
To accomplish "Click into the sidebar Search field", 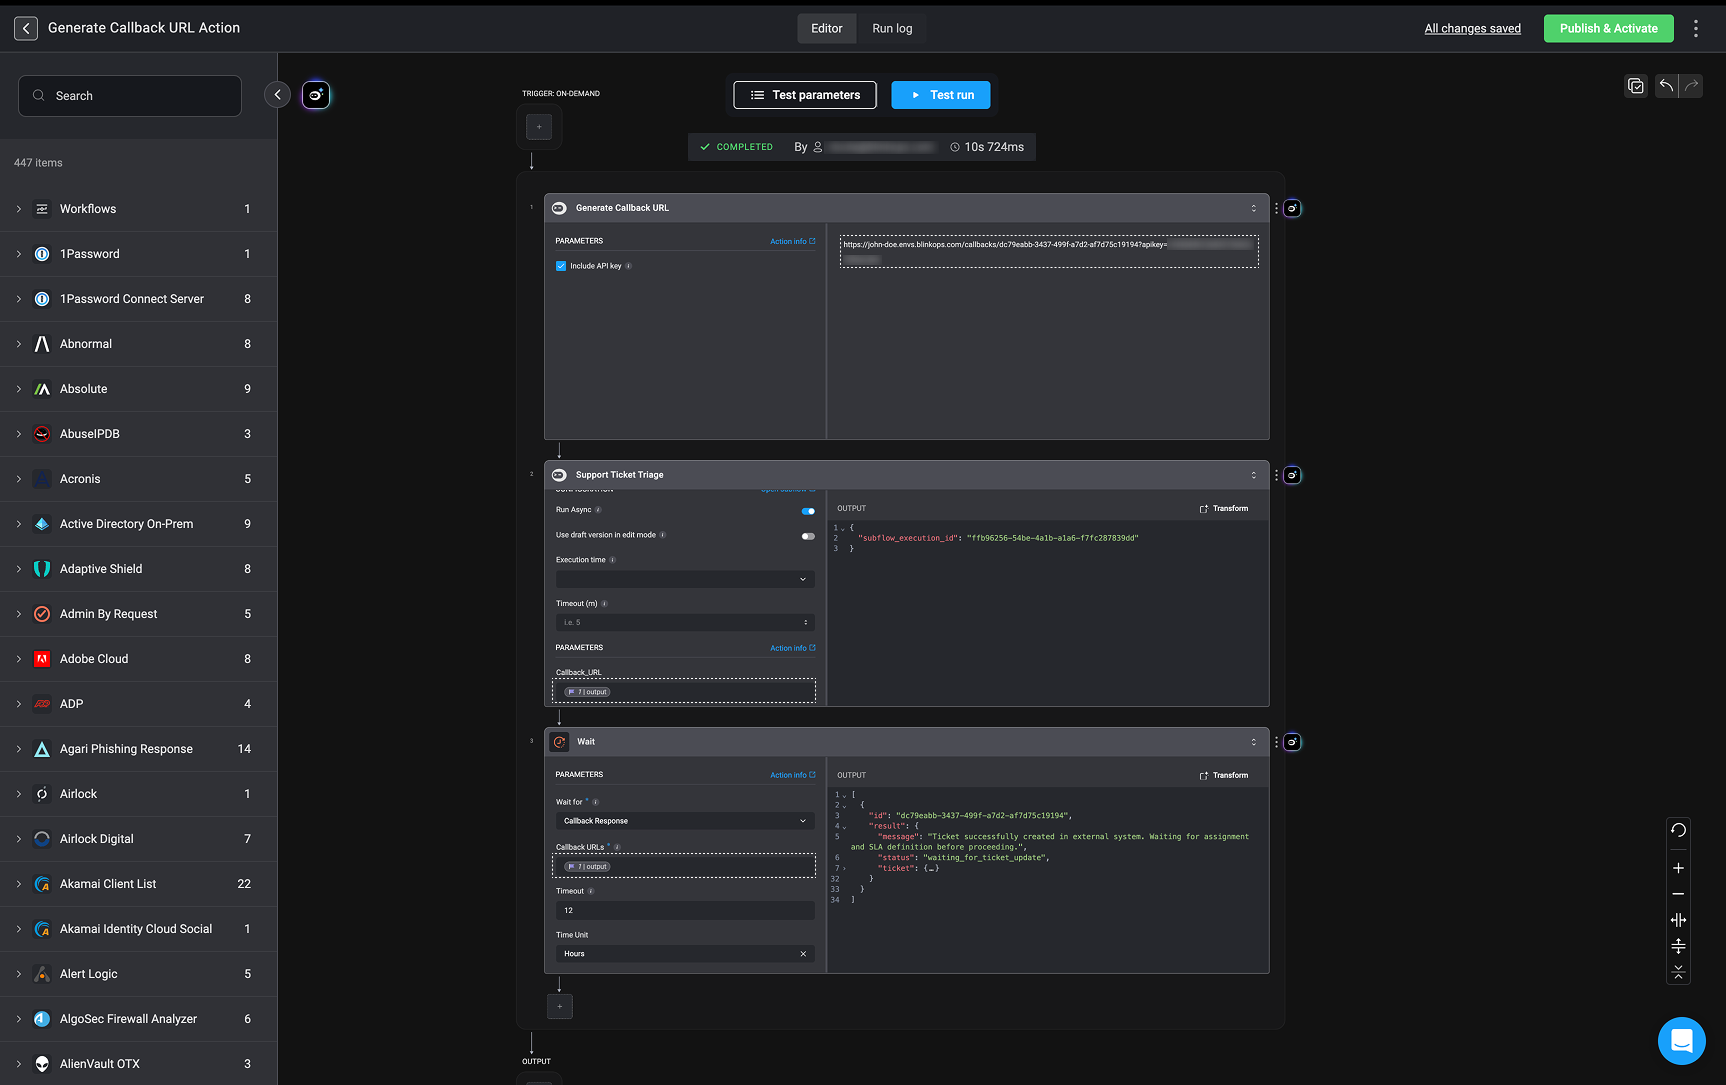I will click(x=130, y=96).
